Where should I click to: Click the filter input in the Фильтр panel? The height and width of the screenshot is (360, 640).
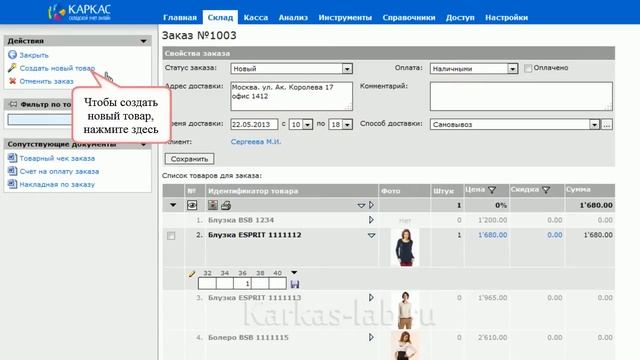point(40,120)
